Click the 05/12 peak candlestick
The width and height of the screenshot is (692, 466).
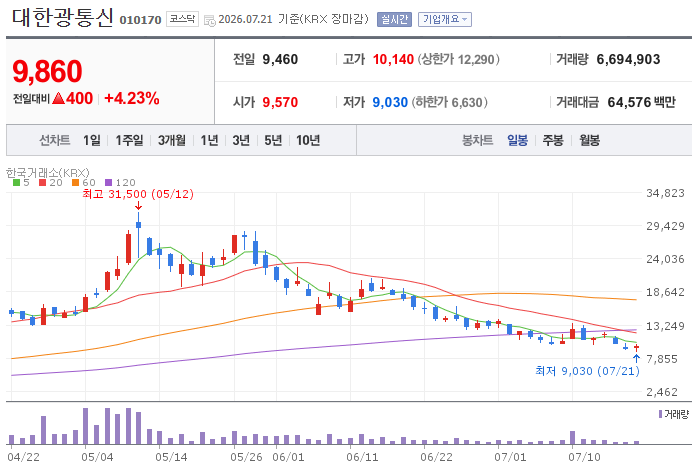tap(139, 234)
